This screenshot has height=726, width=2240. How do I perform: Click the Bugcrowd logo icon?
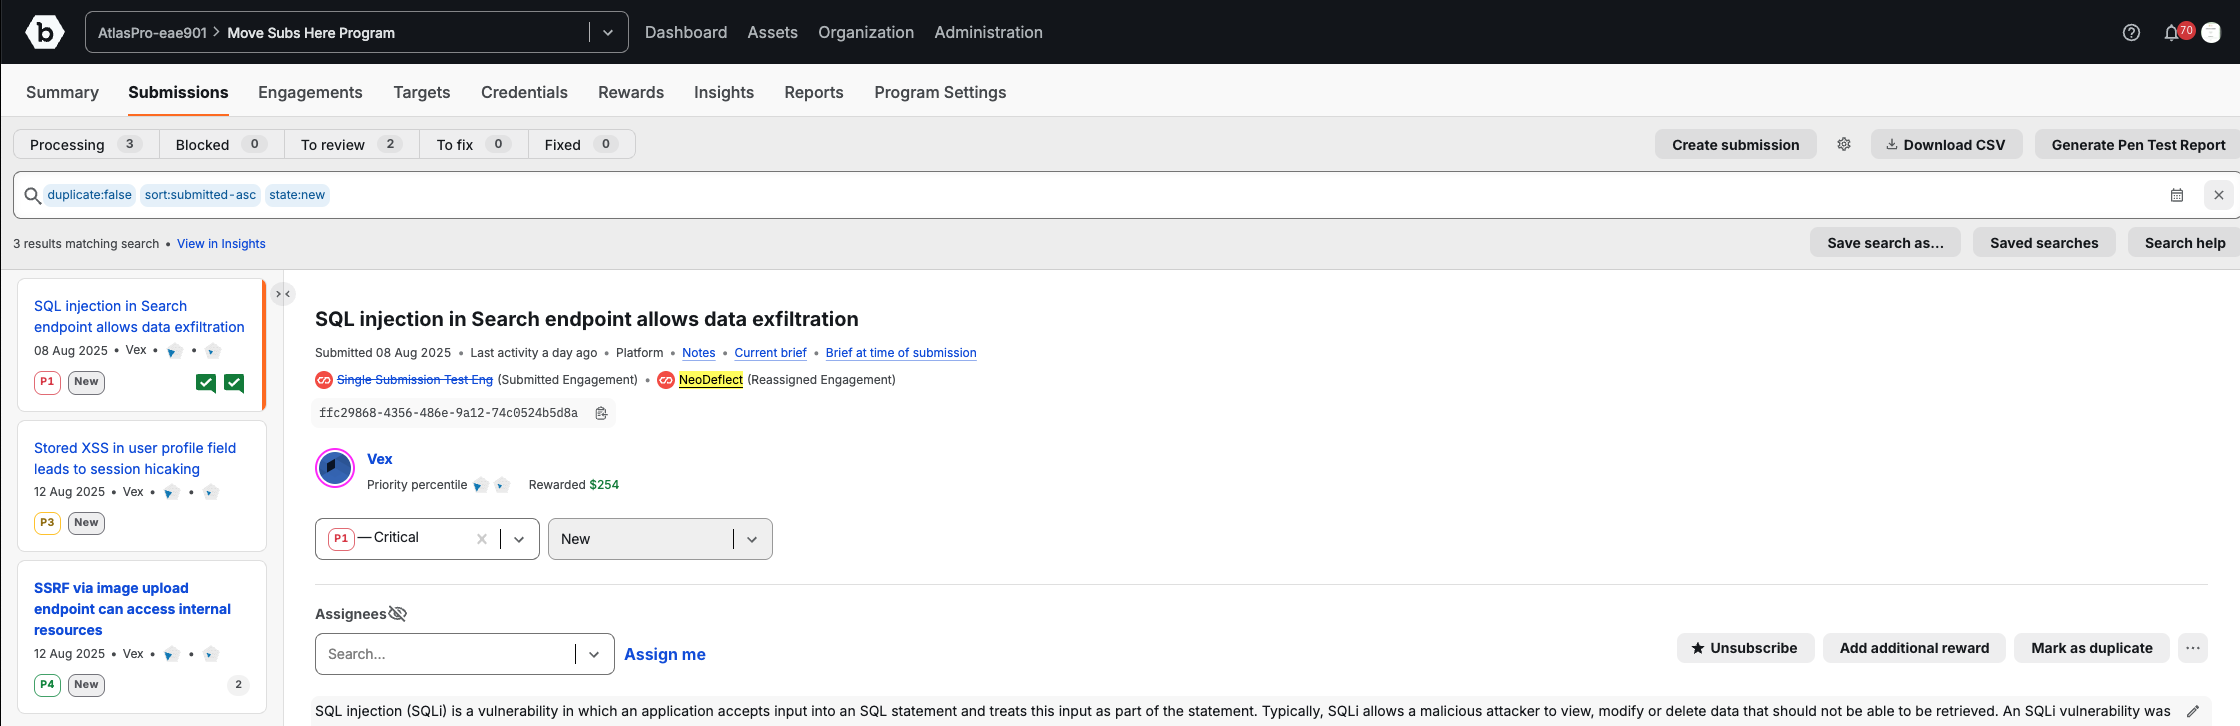click(45, 32)
